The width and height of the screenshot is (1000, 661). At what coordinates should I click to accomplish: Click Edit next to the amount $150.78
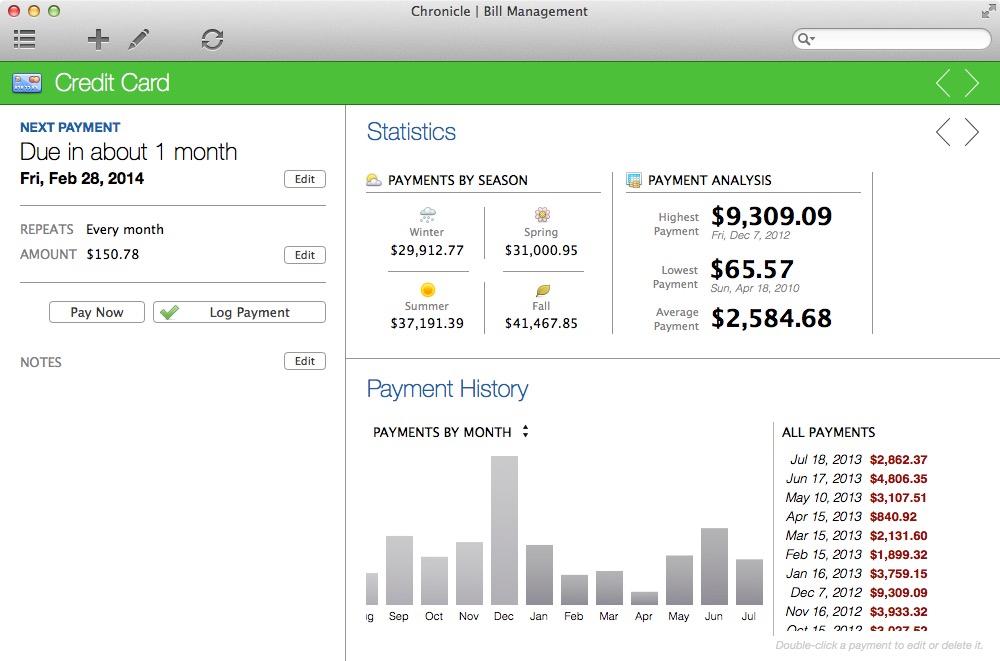pos(305,255)
